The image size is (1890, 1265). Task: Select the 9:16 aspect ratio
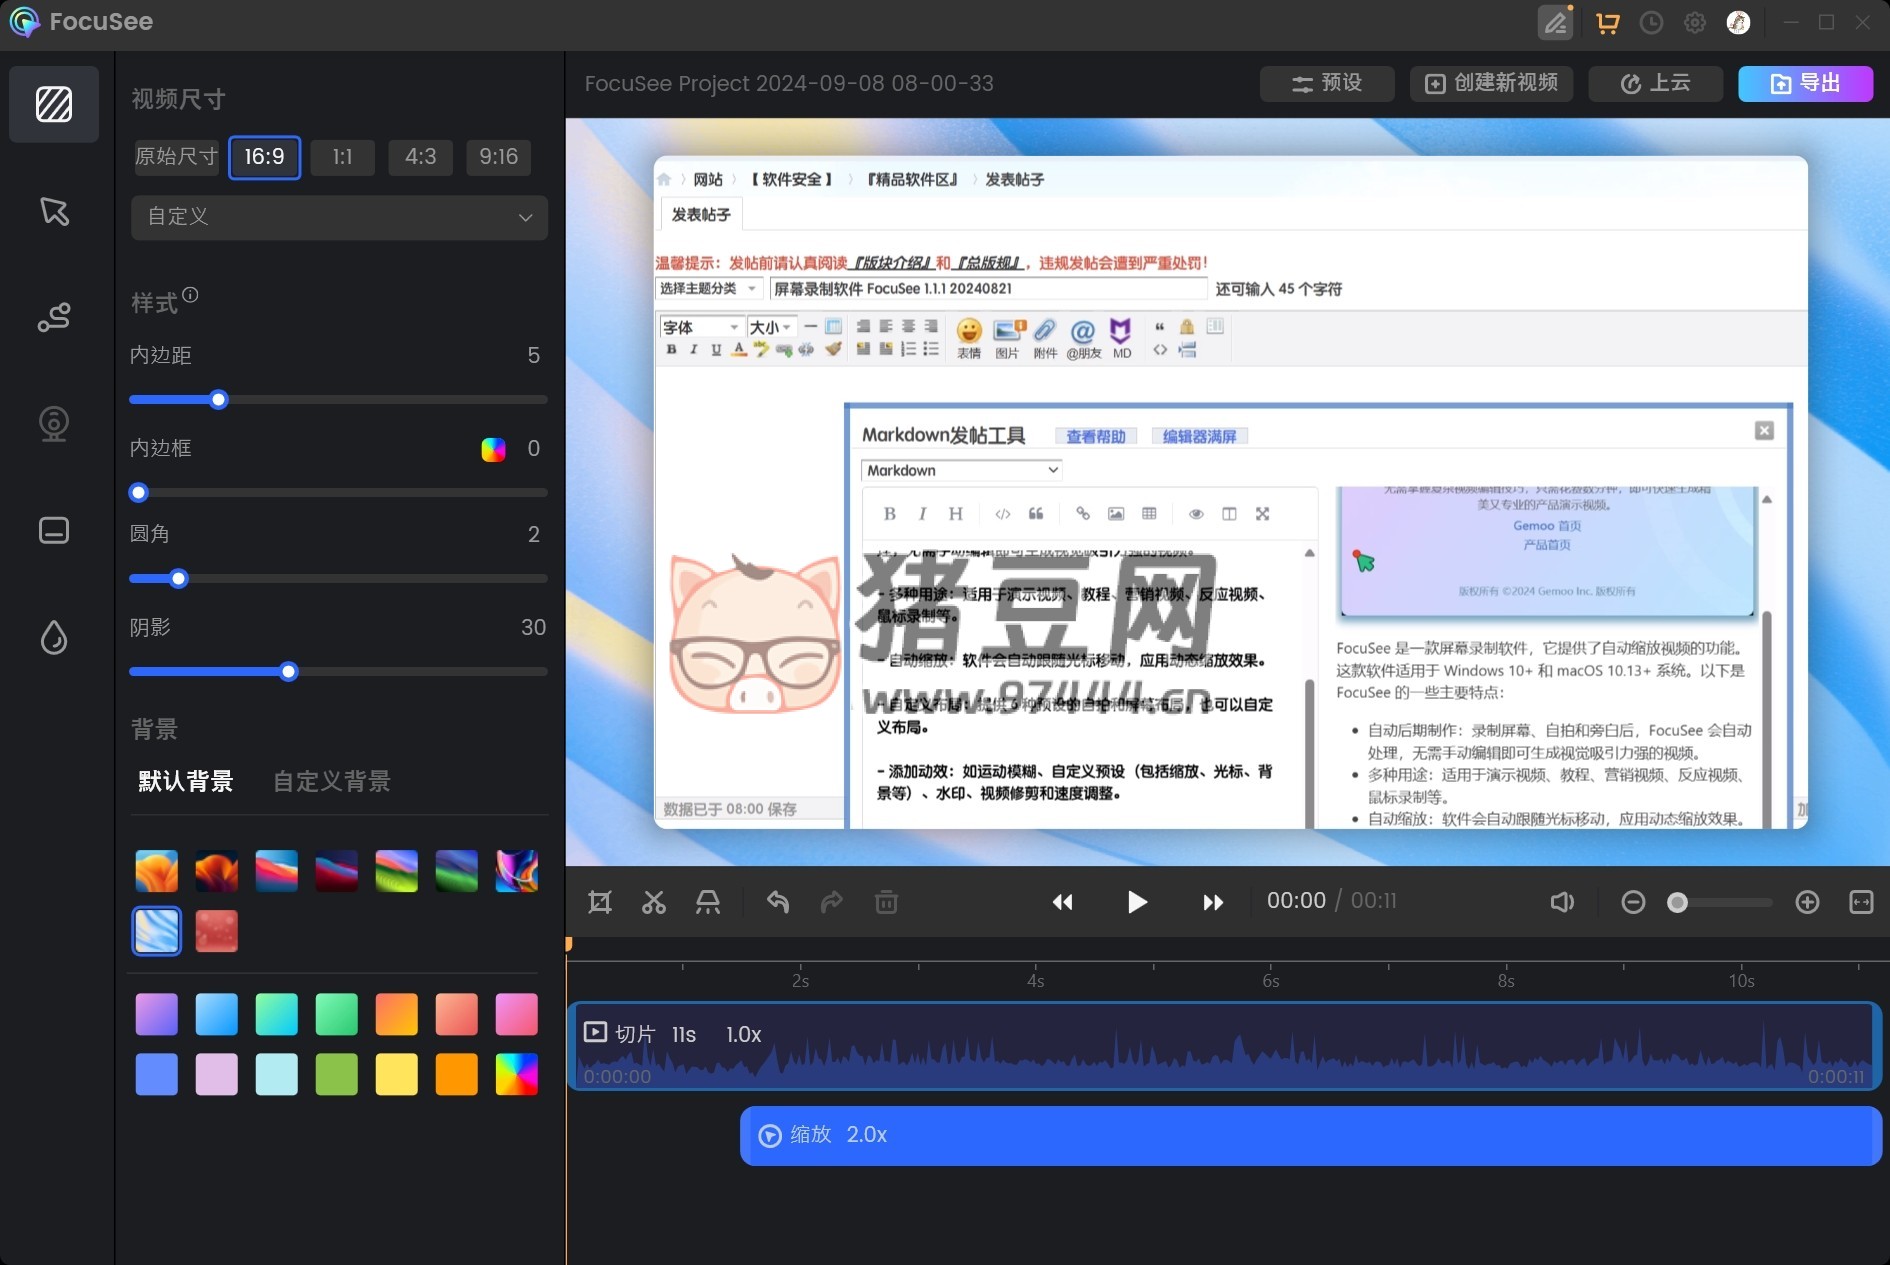point(498,157)
